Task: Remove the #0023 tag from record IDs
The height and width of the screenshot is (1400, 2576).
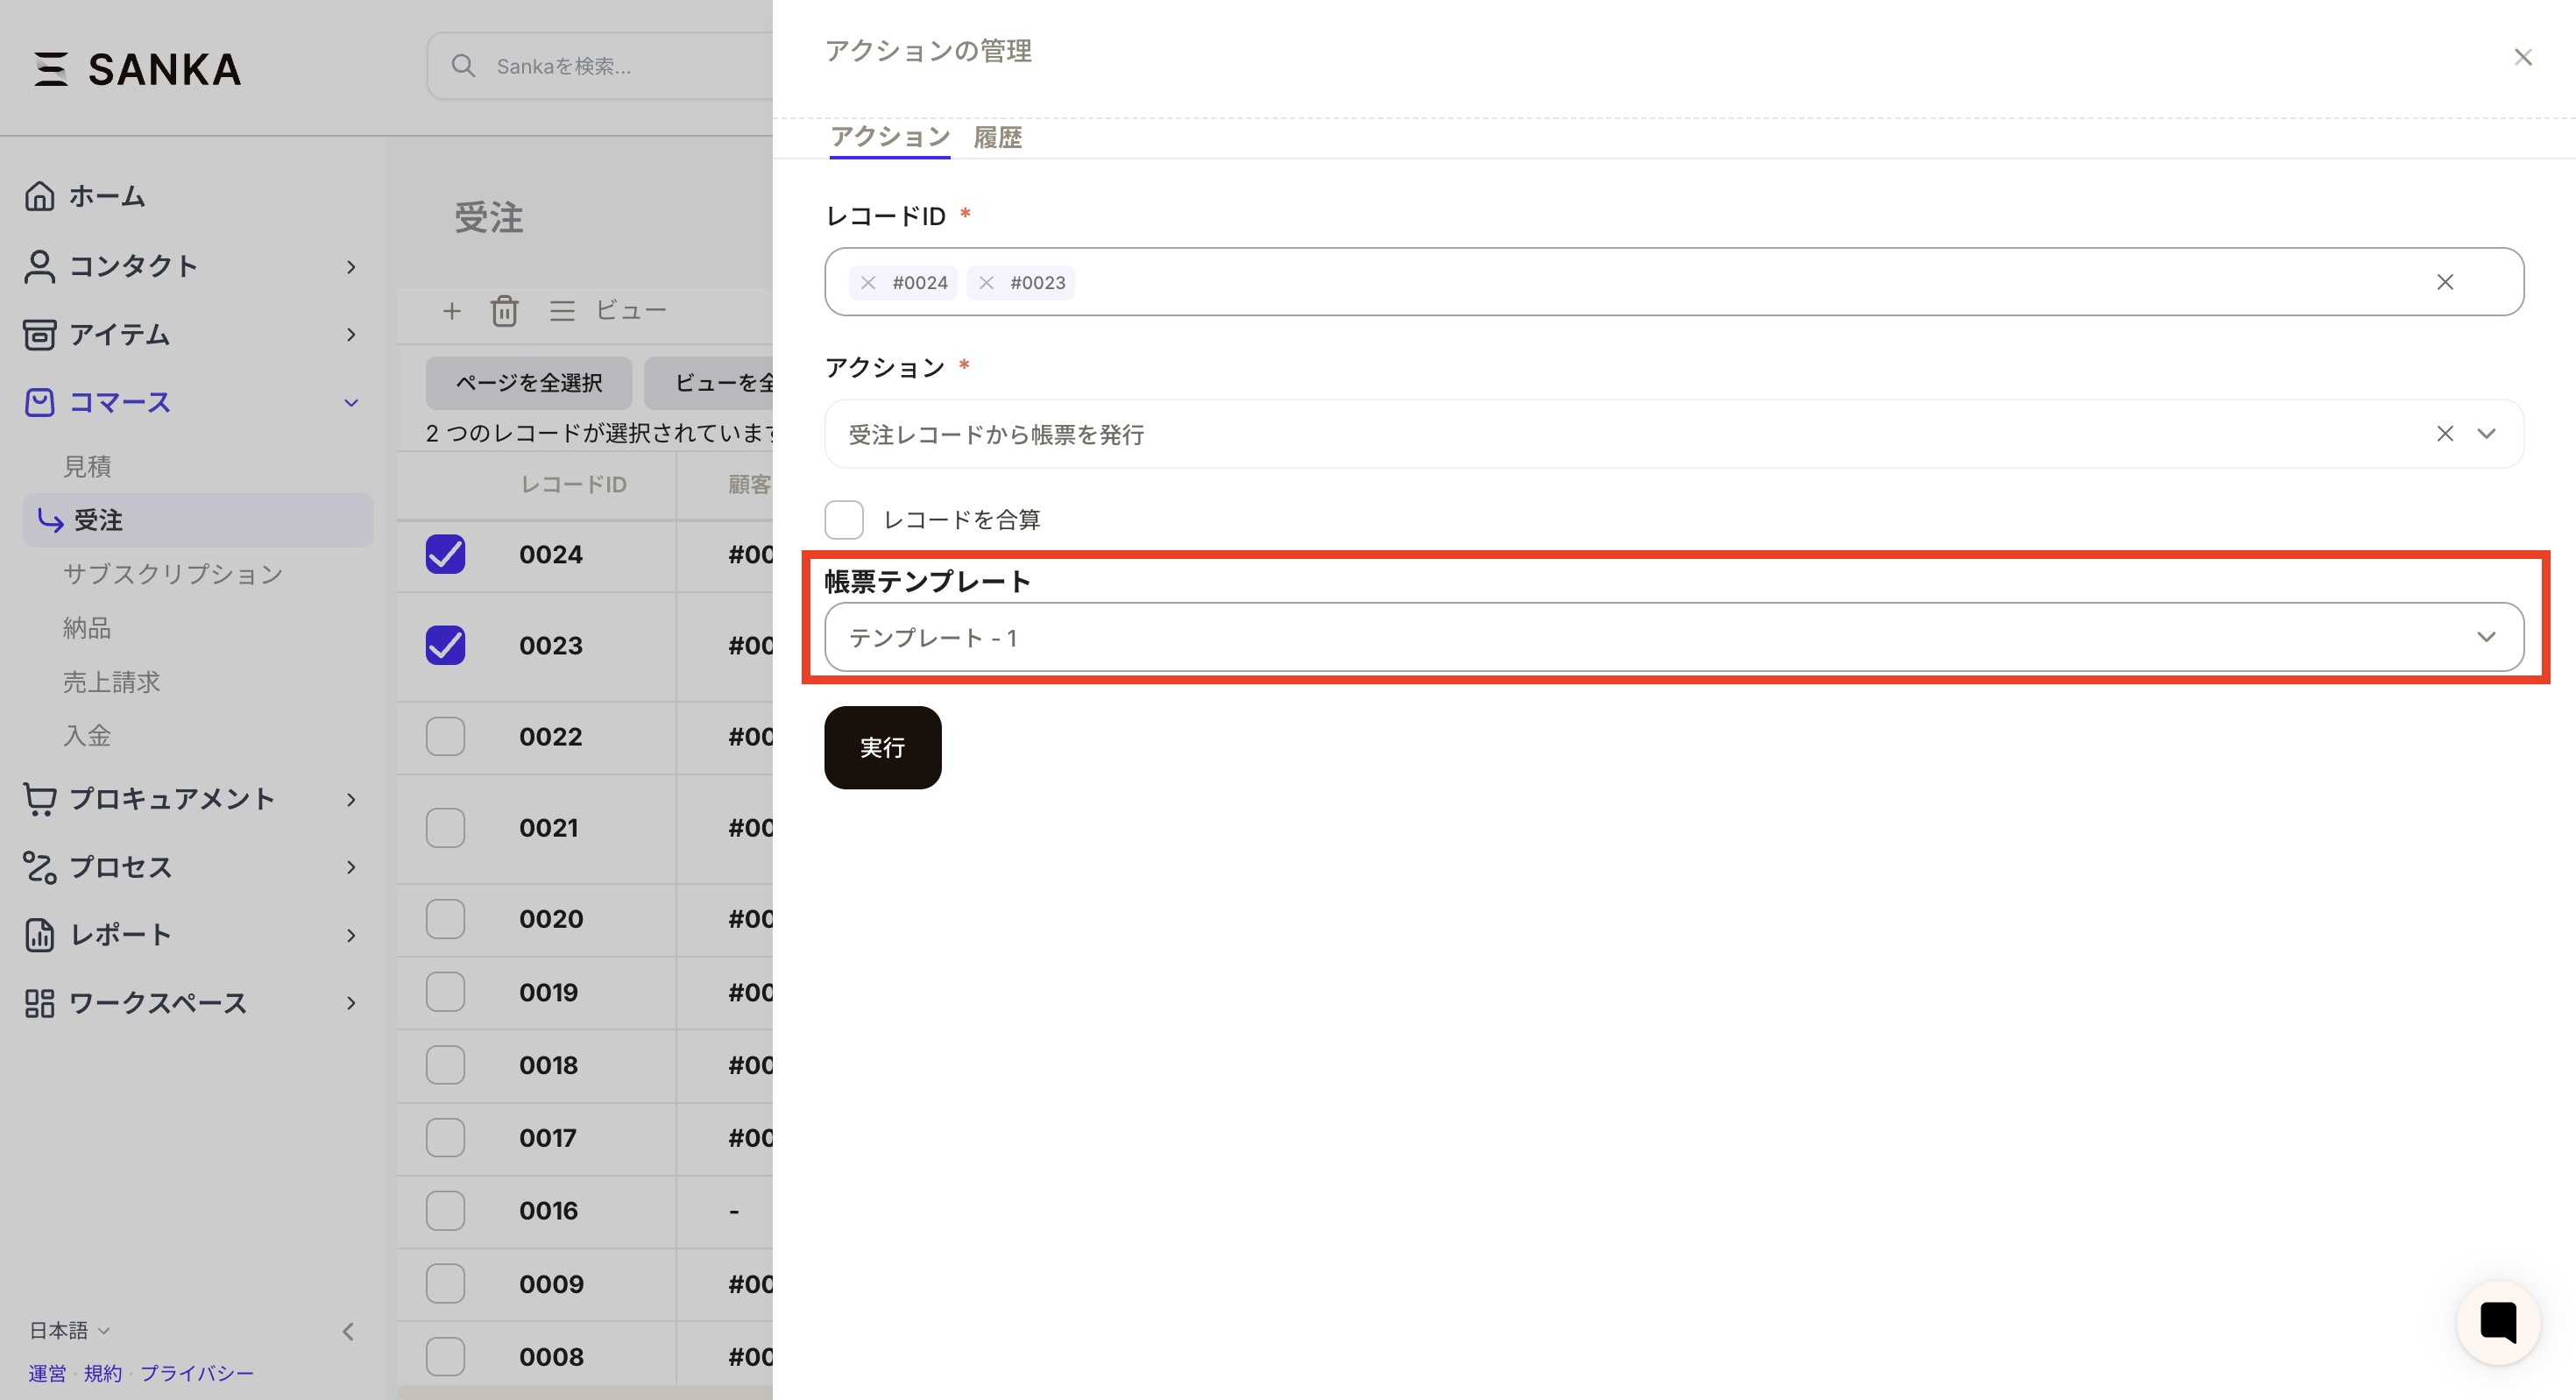Action: (x=986, y=283)
